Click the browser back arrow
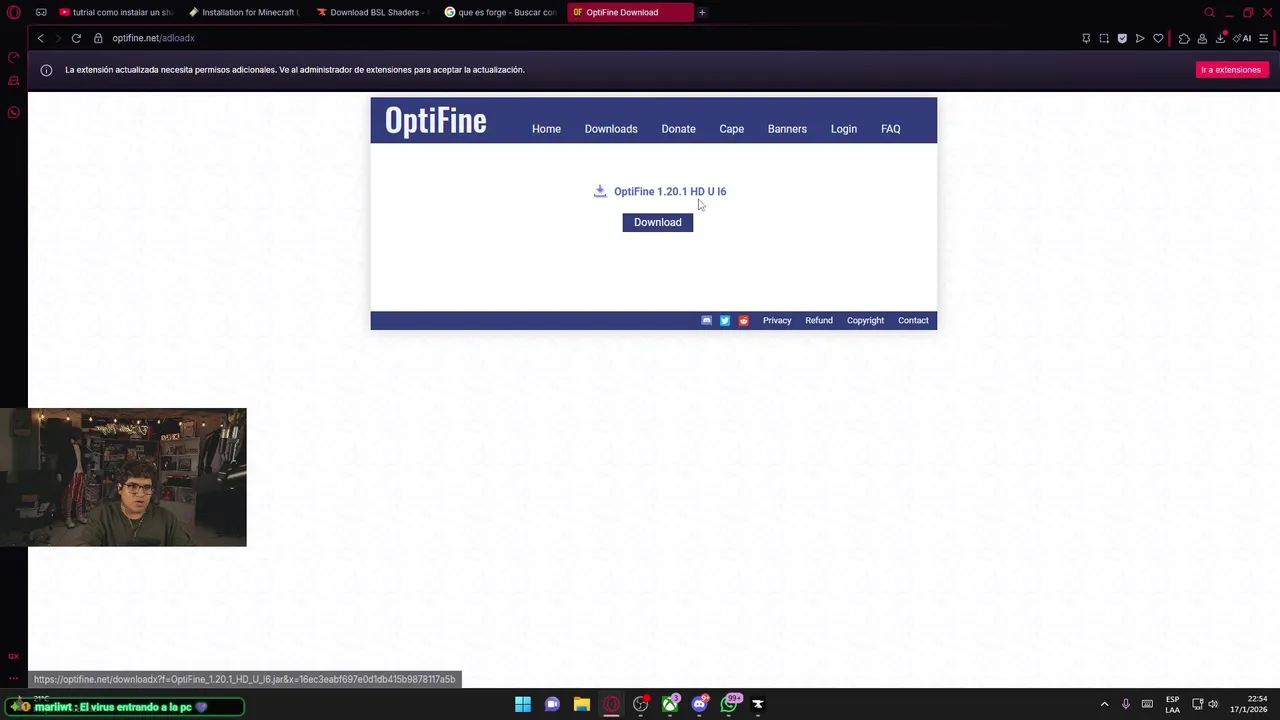This screenshot has width=1280, height=720. (40, 38)
